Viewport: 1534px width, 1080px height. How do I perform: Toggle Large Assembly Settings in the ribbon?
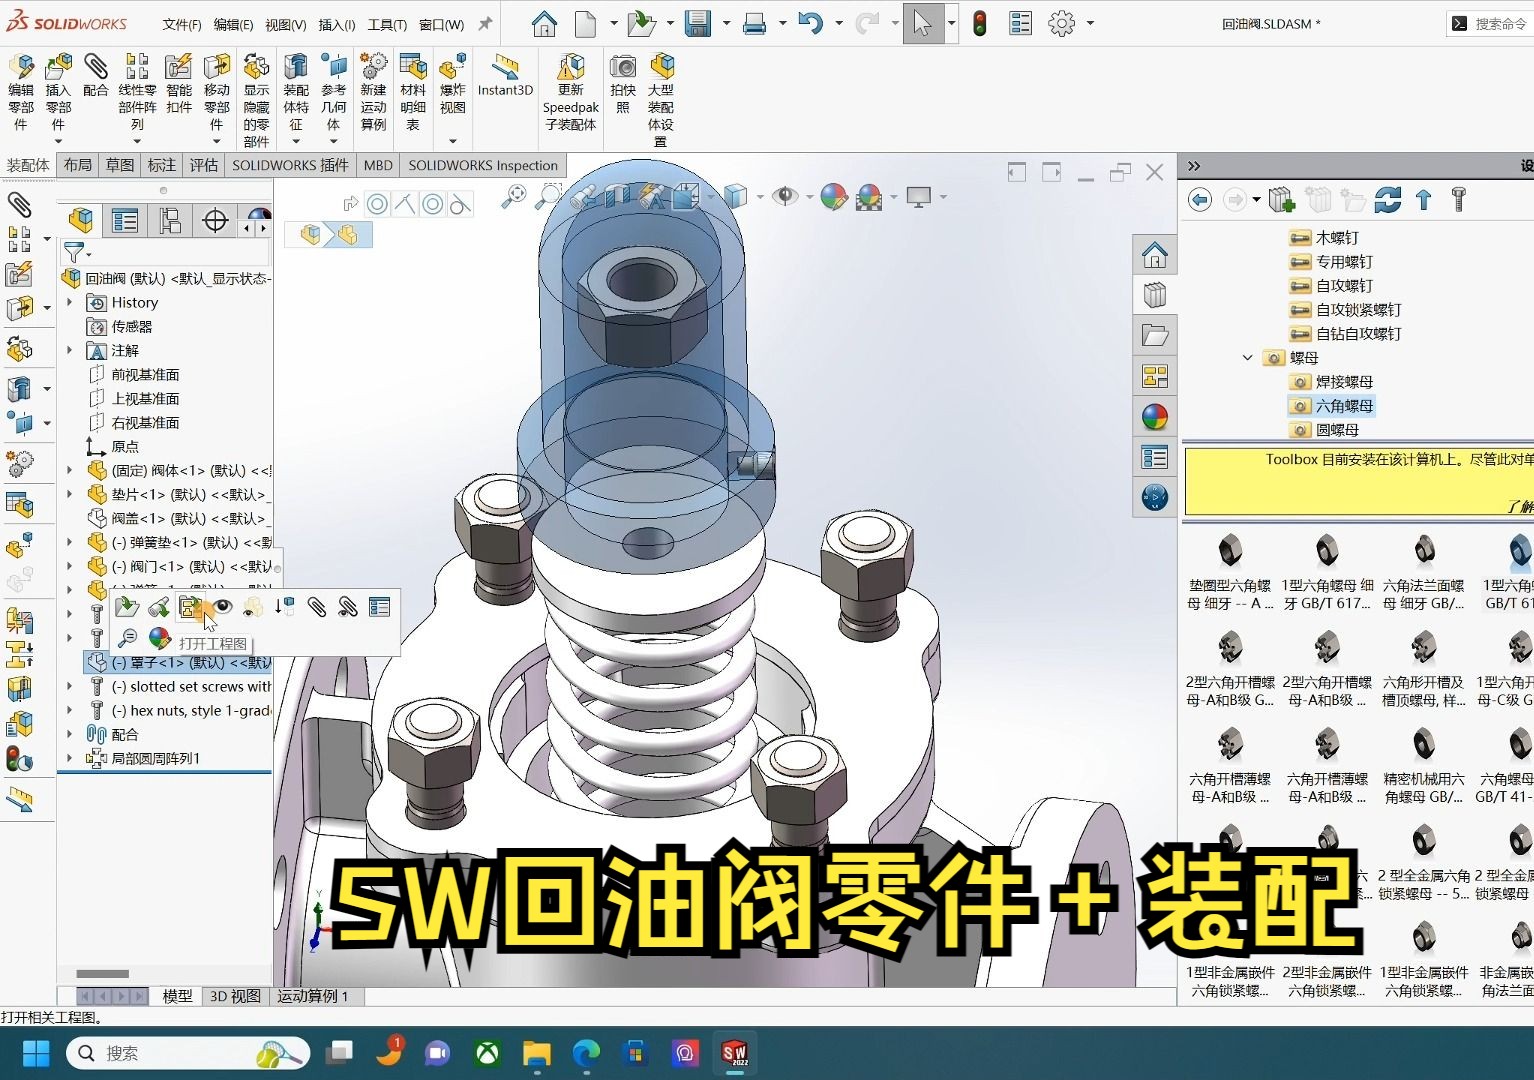click(661, 99)
